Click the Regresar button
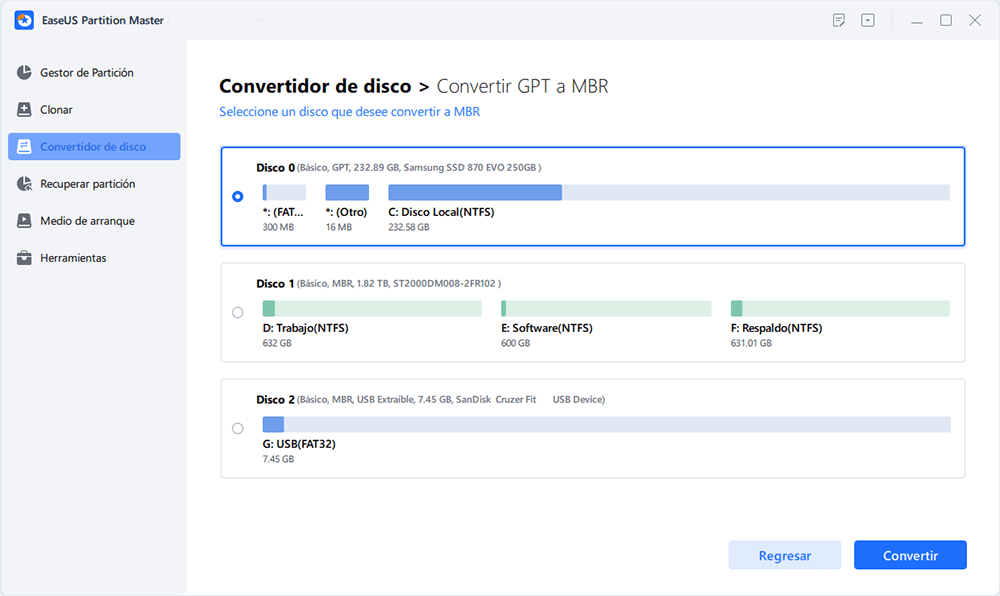1000x596 pixels. point(784,555)
